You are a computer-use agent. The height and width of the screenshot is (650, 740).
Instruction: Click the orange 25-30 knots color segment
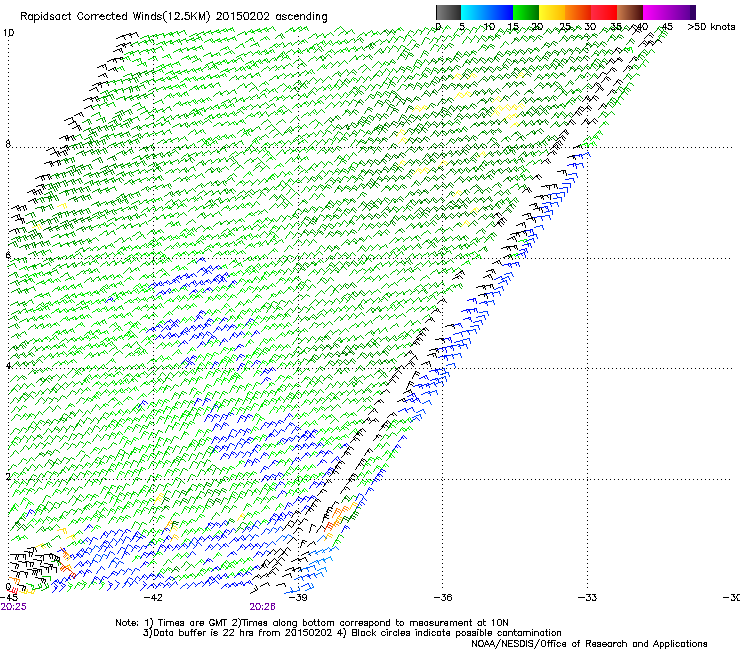(x=578, y=12)
